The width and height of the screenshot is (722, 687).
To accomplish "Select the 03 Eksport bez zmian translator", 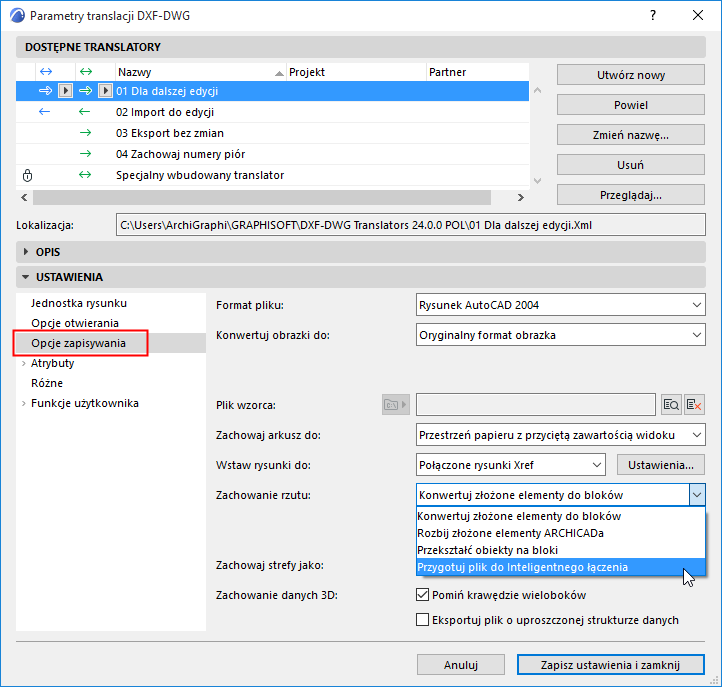I will point(272,133).
